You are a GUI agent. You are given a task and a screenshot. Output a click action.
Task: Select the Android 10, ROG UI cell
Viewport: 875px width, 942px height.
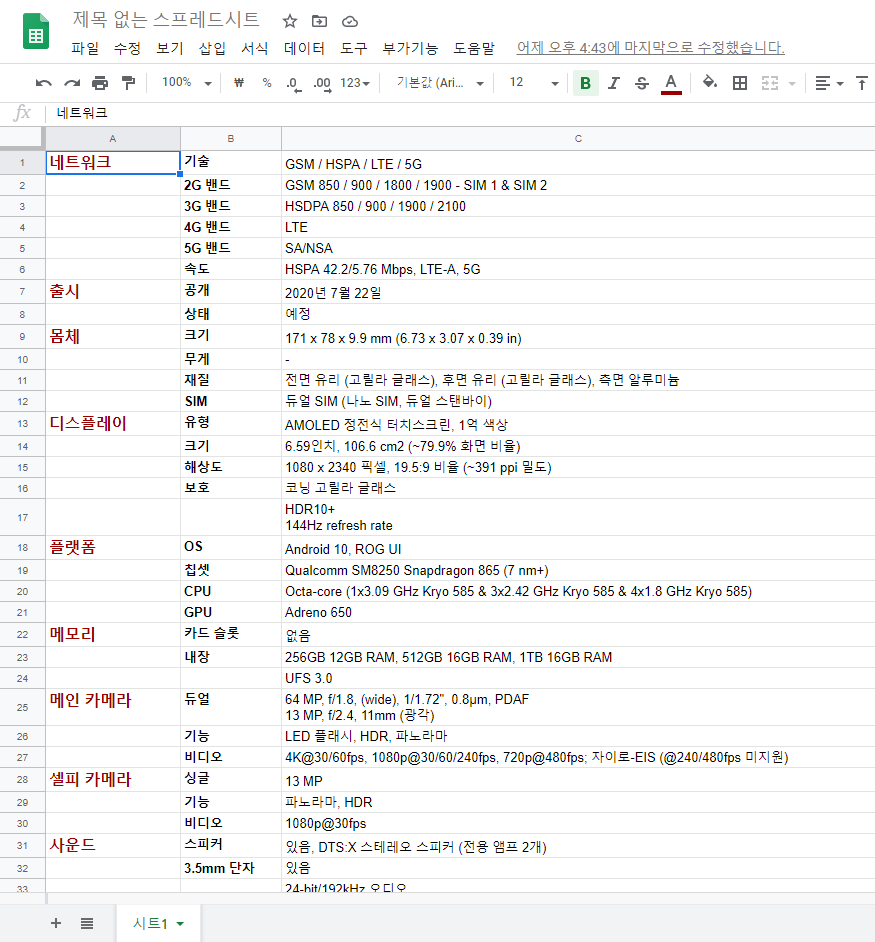578,548
